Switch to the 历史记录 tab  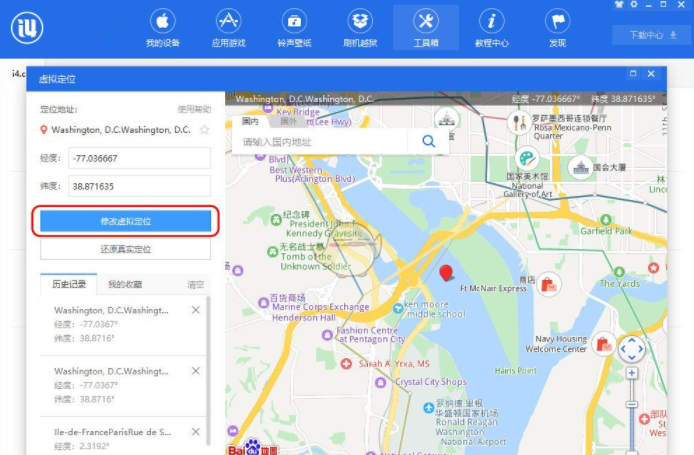[x=69, y=284]
